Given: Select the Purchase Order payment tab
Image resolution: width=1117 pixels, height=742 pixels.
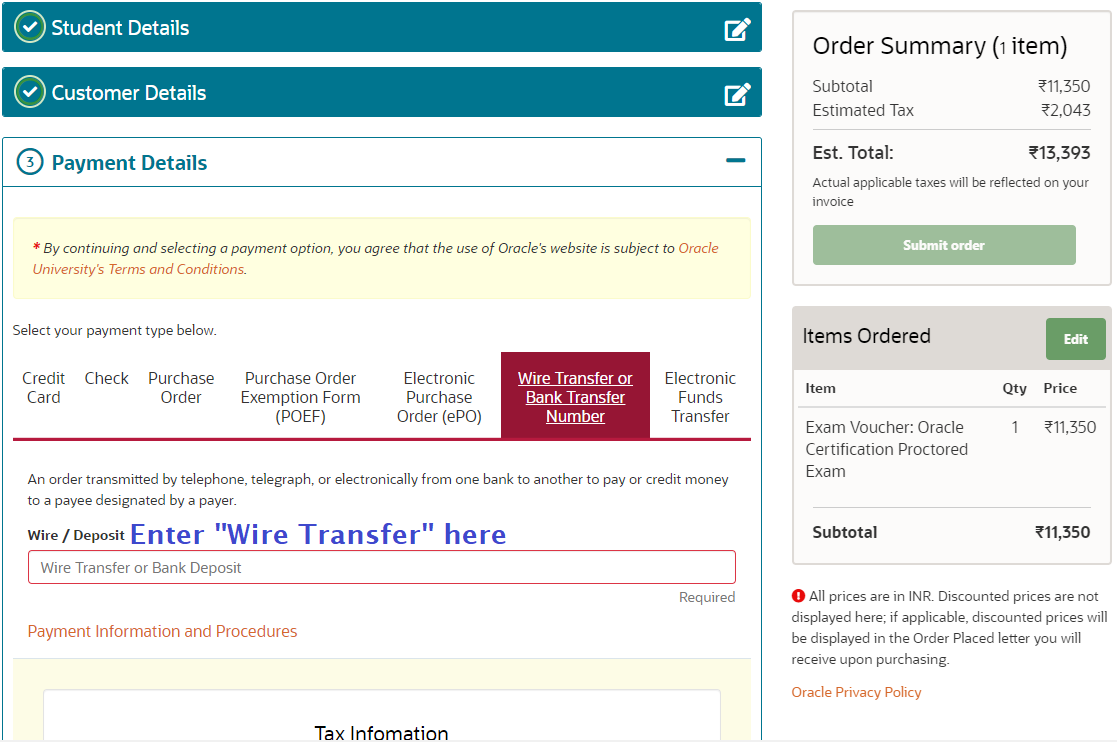Looking at the screenshot, I should [x=181, y=388].
